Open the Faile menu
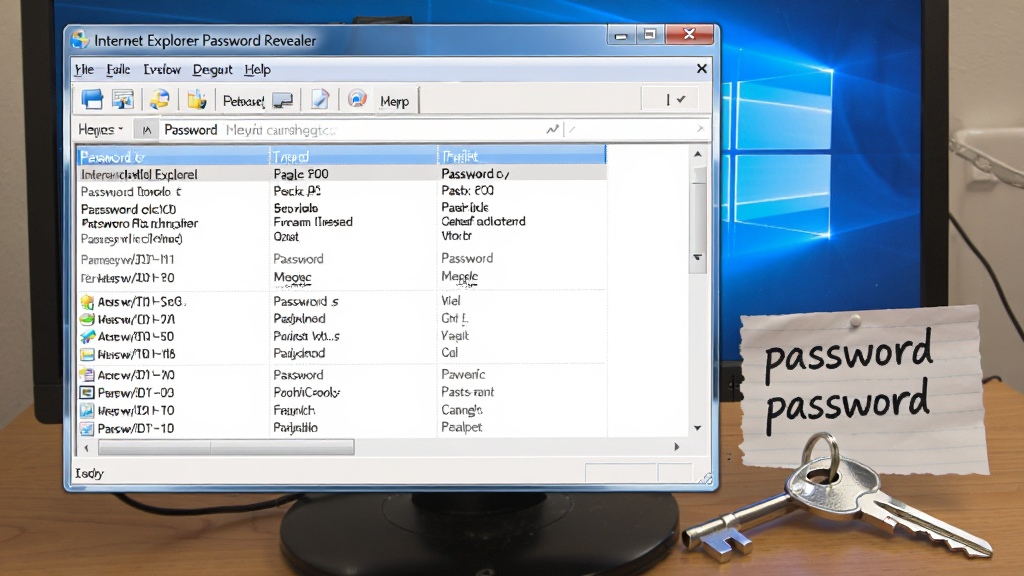The height and width of the screenshot is (576, 1024). click(x=118, y=69)
